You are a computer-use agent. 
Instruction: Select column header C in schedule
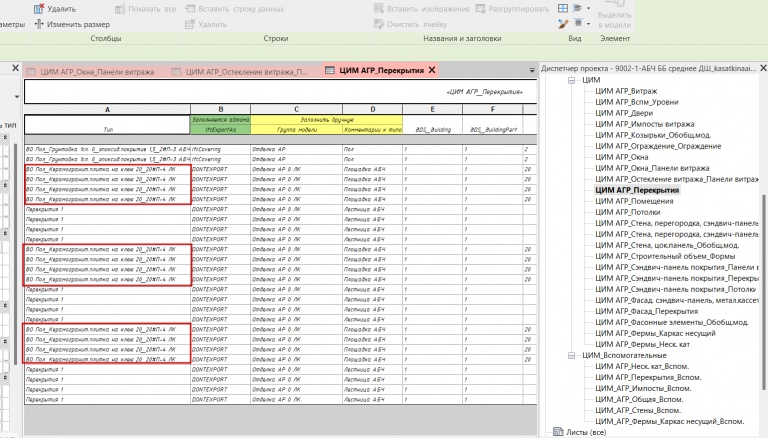coord(296,109)
